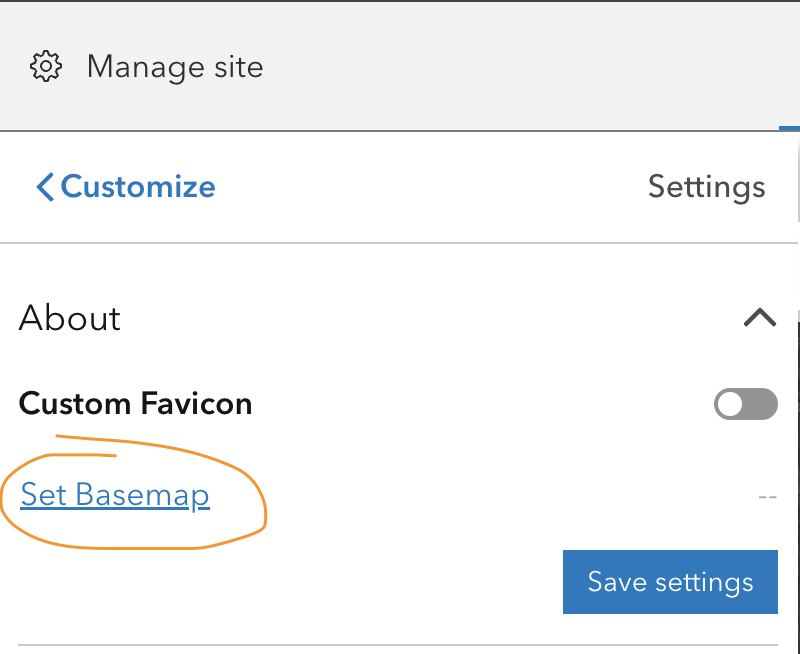800x654 pixels.
Task: Open the Set Basemap link
Action: [115, 495]
